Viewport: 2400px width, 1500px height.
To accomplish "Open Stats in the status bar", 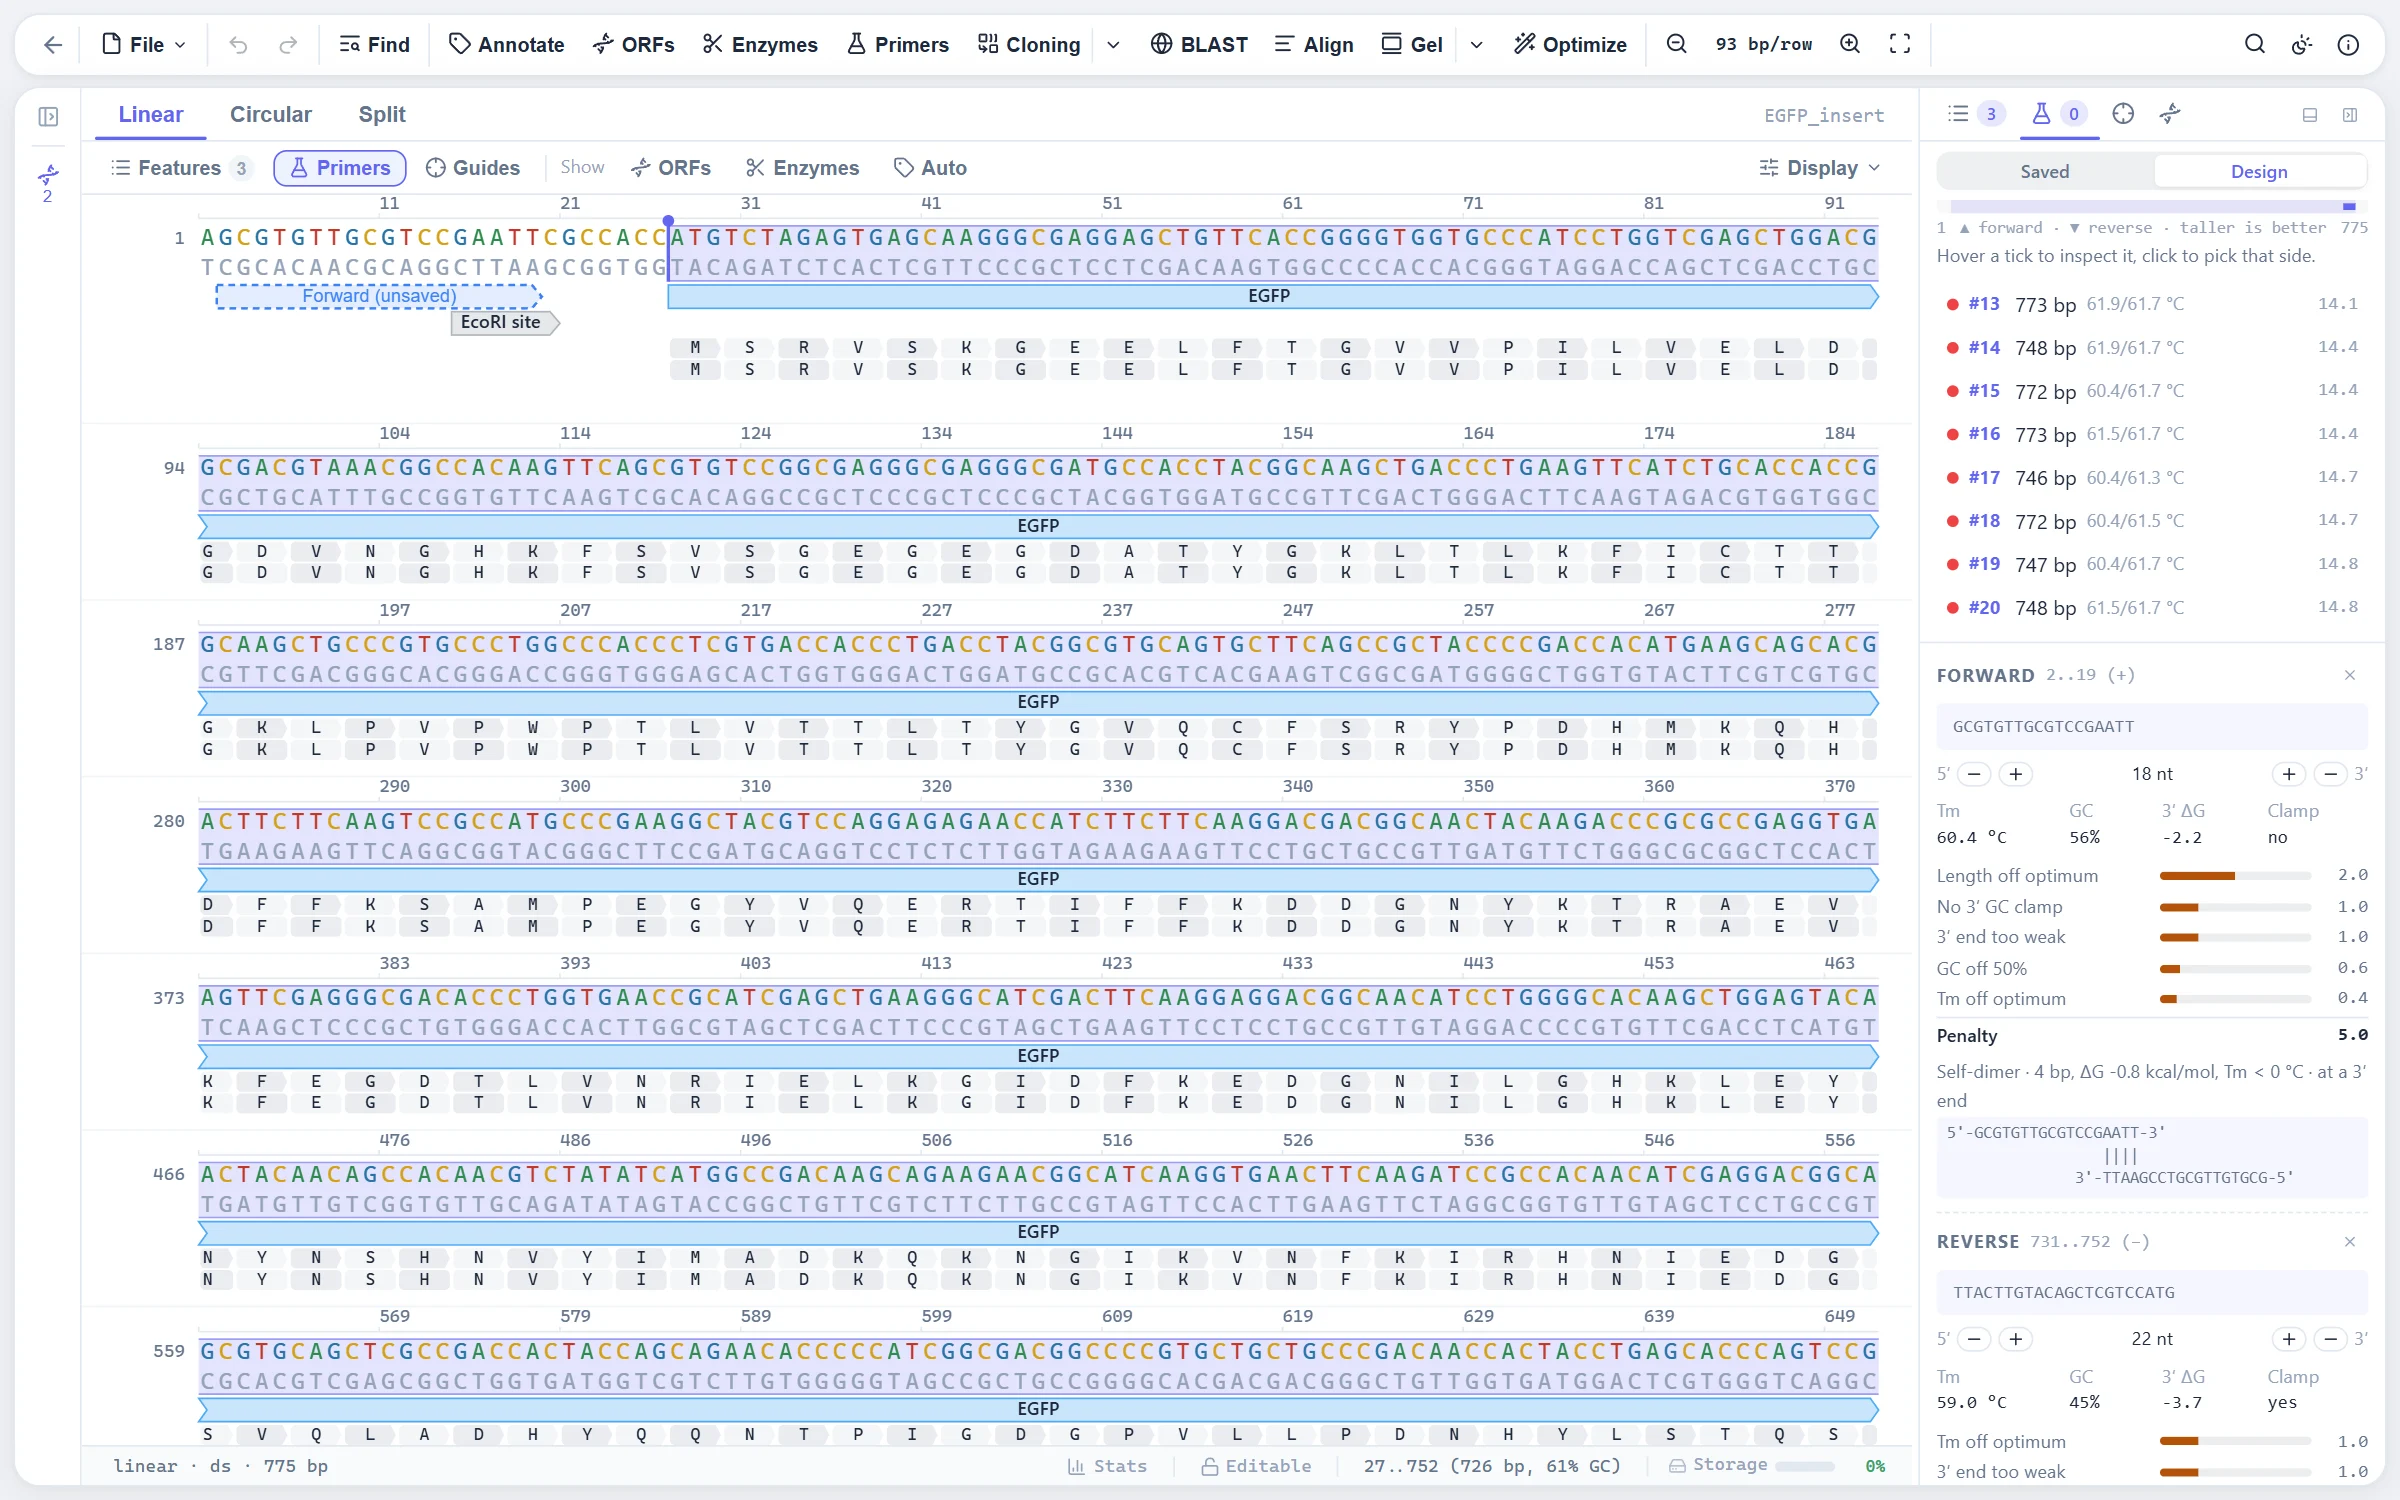I will [x=1106, y=1466].
